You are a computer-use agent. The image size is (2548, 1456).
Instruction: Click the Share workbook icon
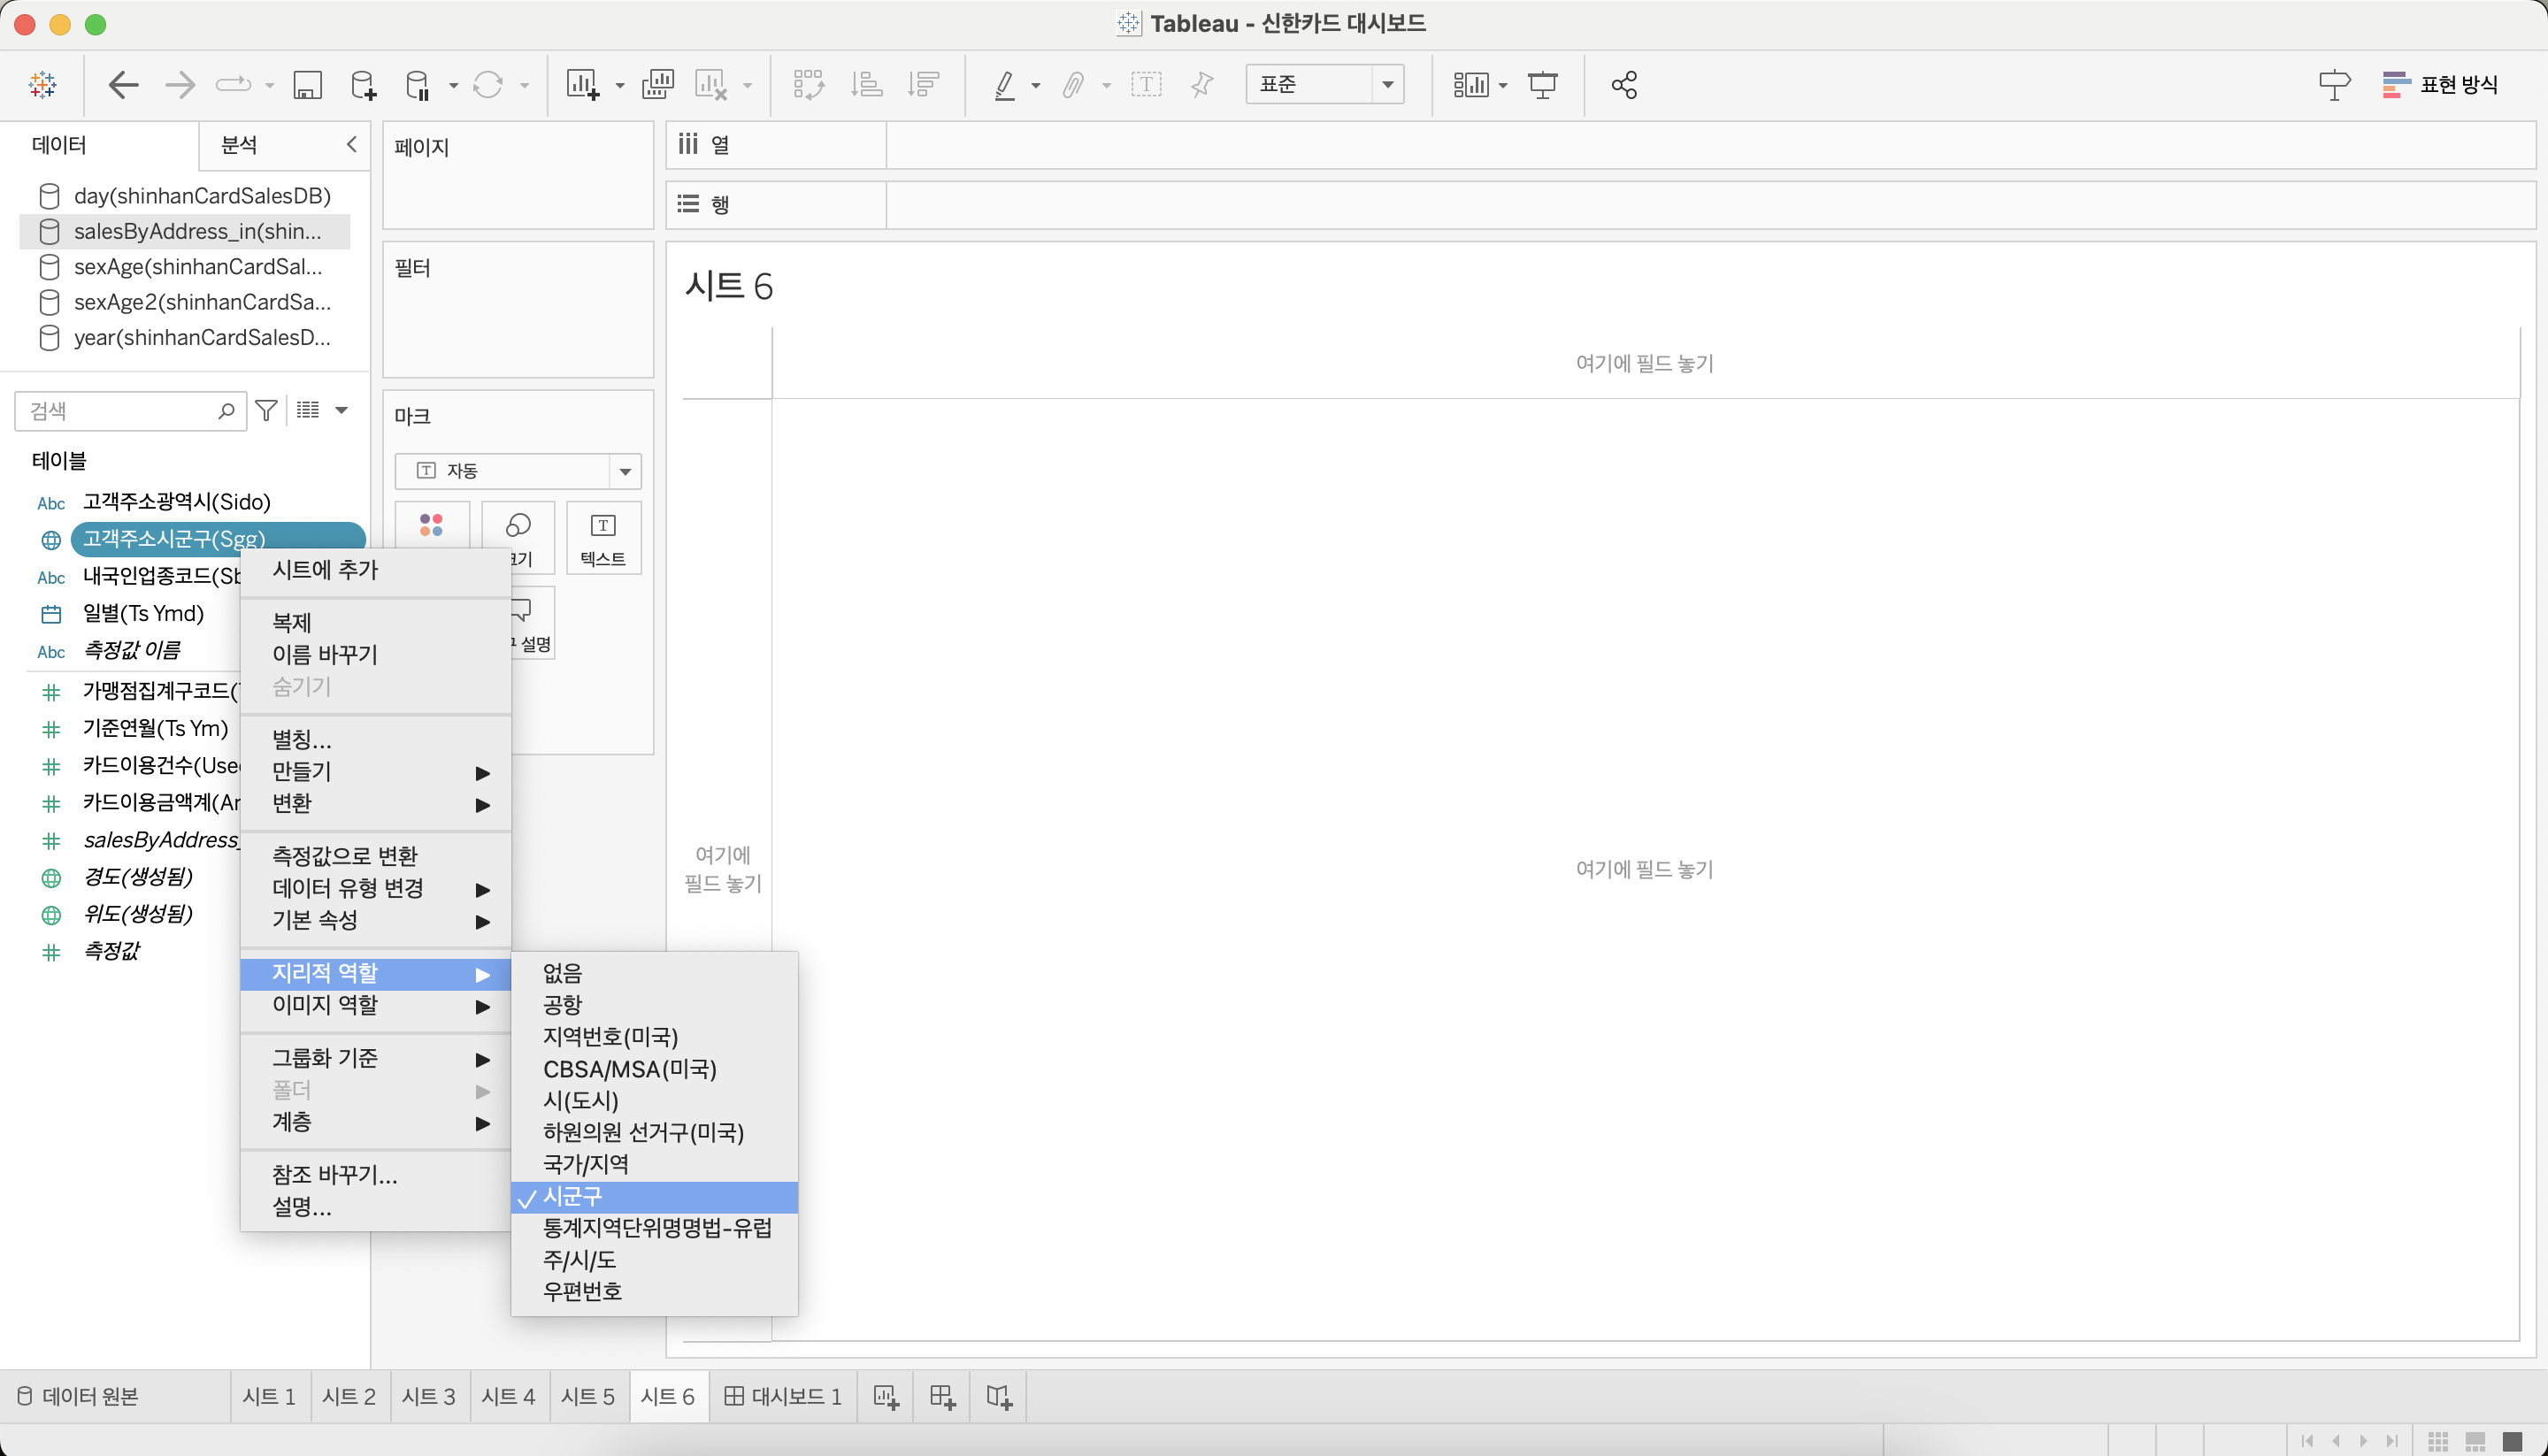point(1624,85)
